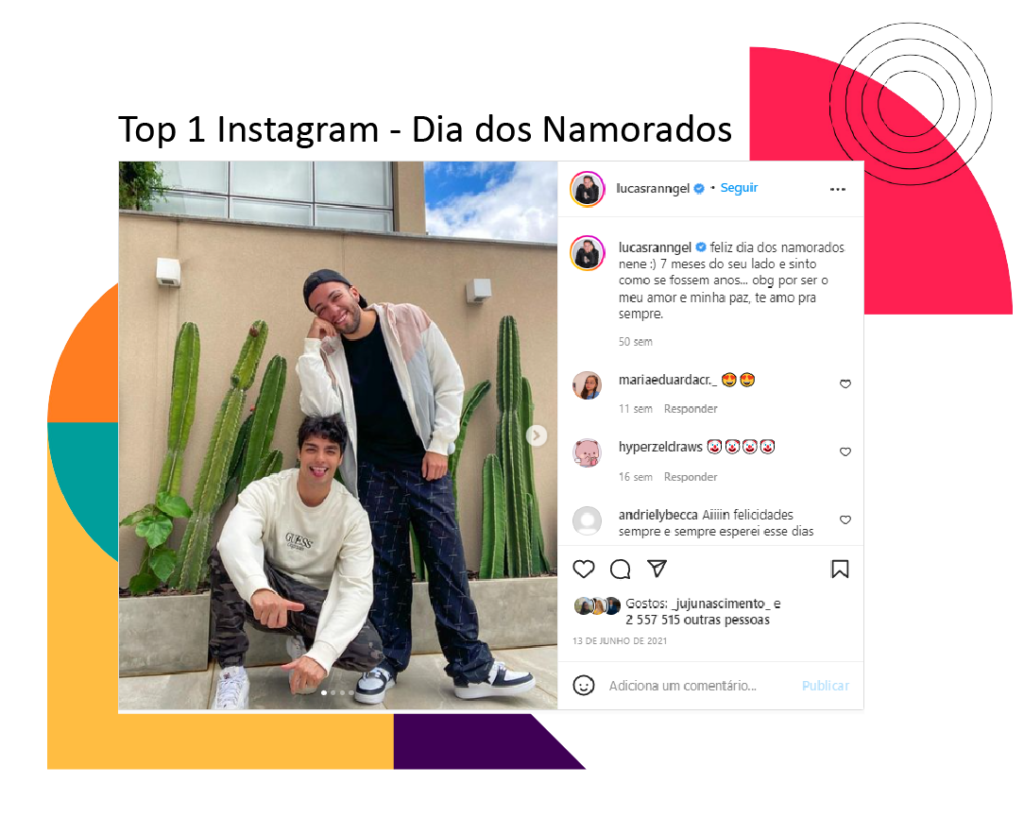Screen dimensions: 1024x834
Task: Share post via paper plane icon
Action: click(x=656, y=568)
